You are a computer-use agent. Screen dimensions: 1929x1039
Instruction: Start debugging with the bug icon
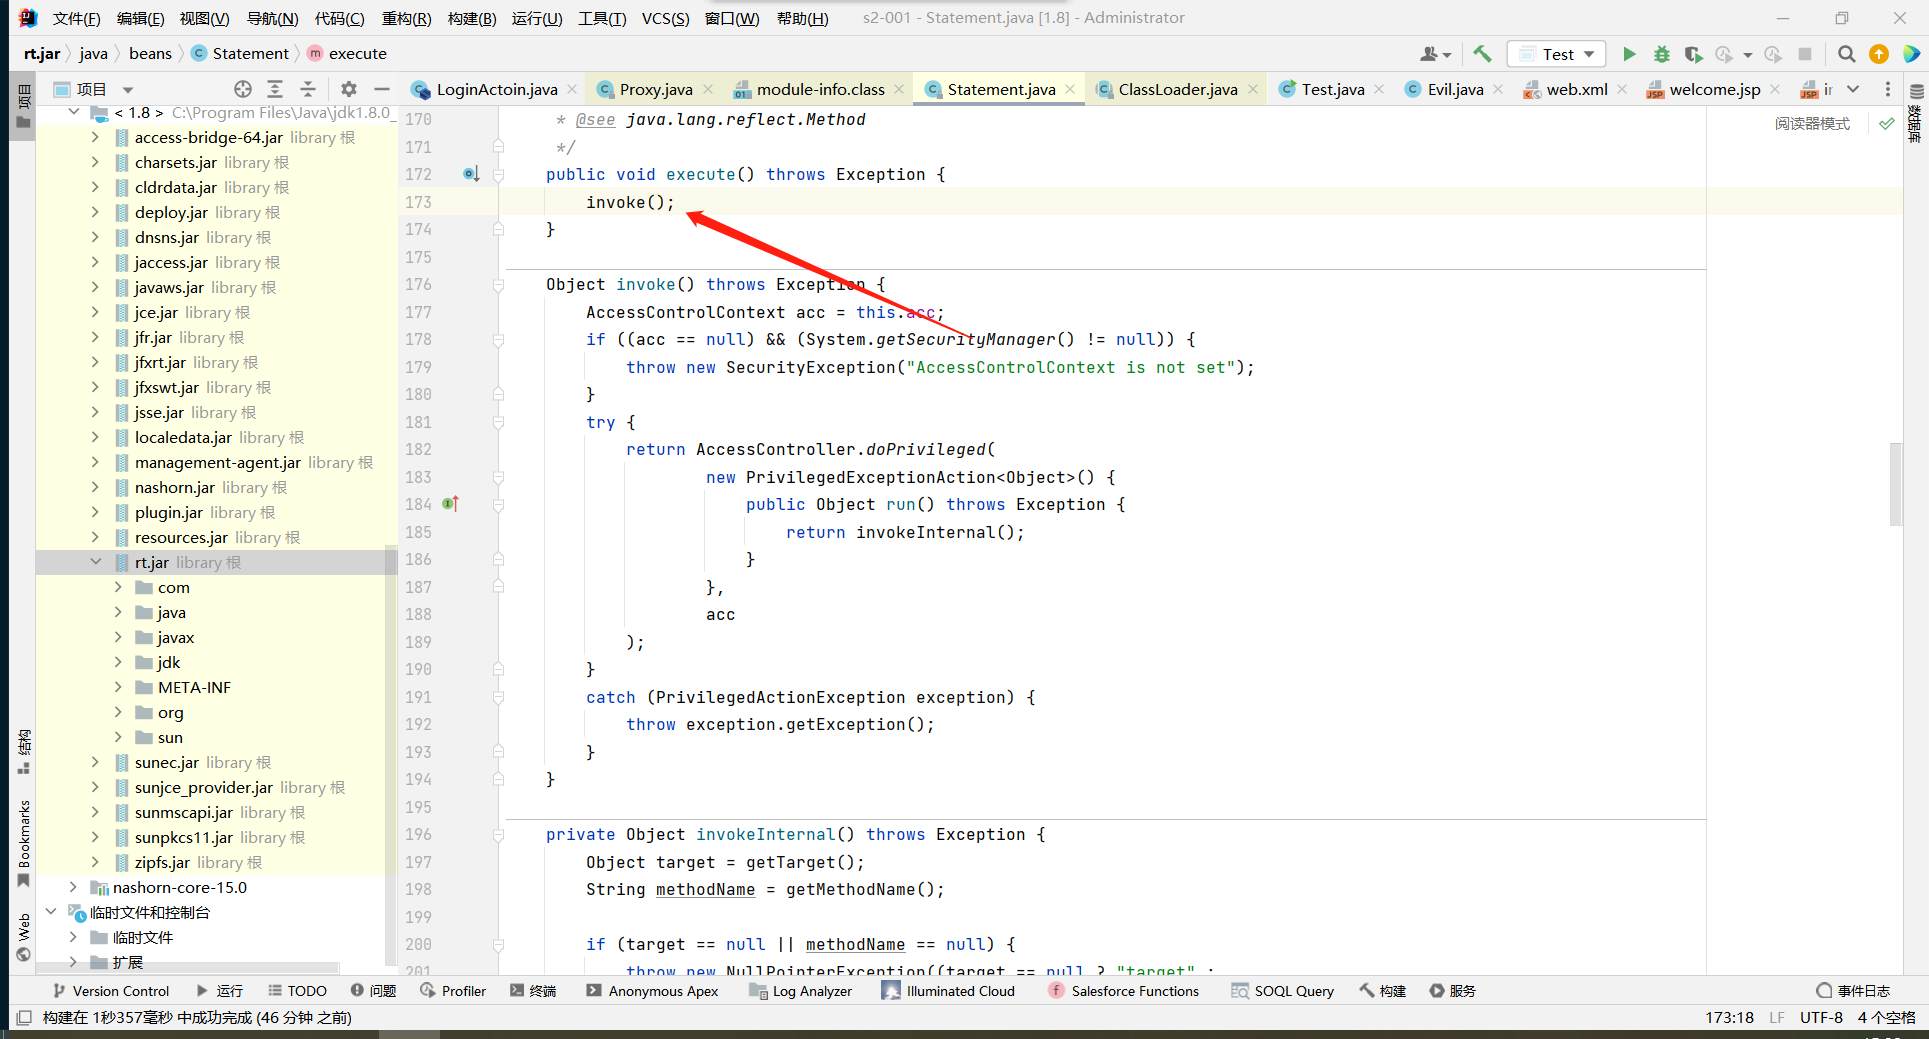[1661, 54]
